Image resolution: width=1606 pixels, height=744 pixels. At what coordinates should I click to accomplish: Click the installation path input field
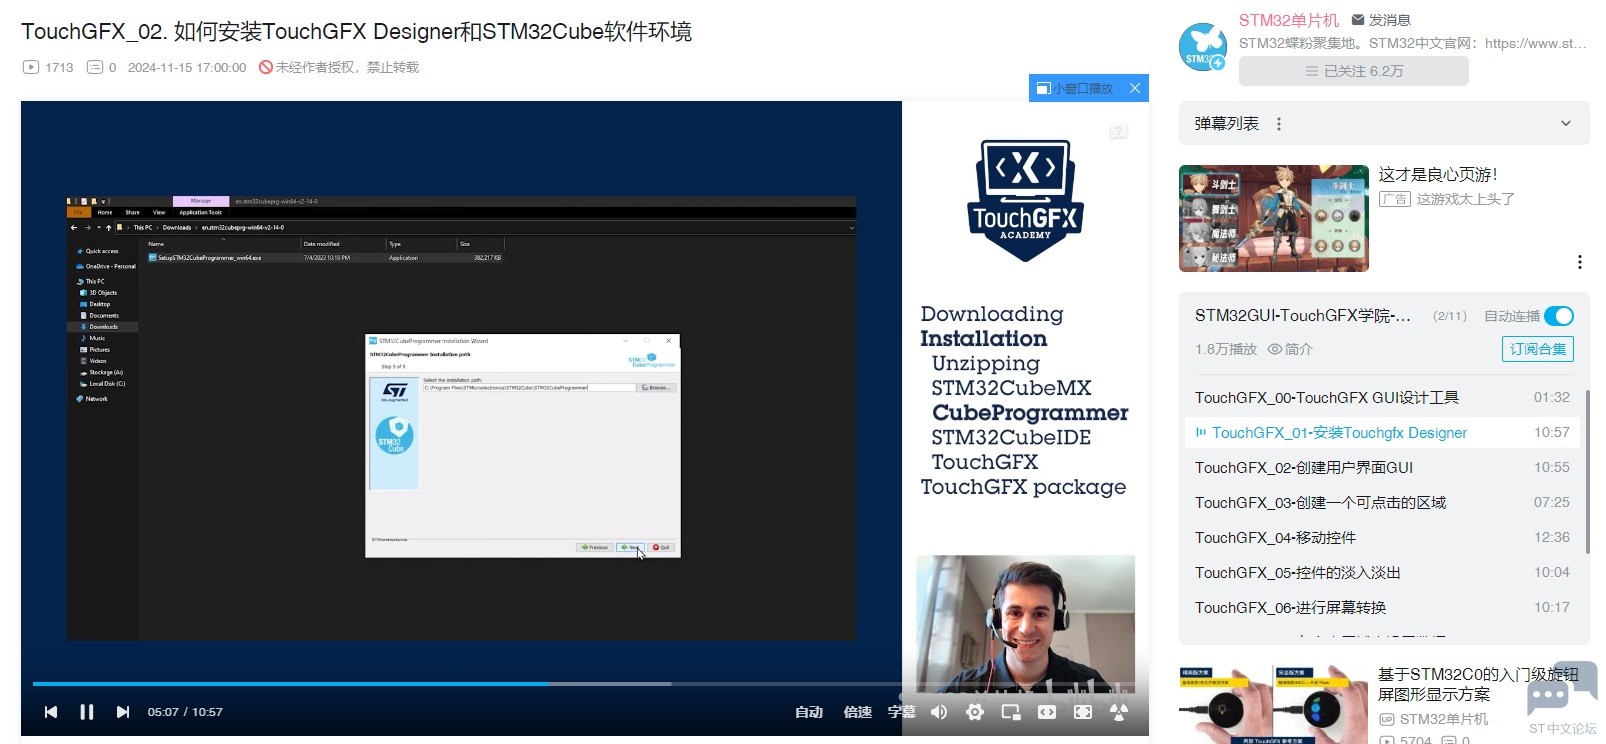coord(529,387)
